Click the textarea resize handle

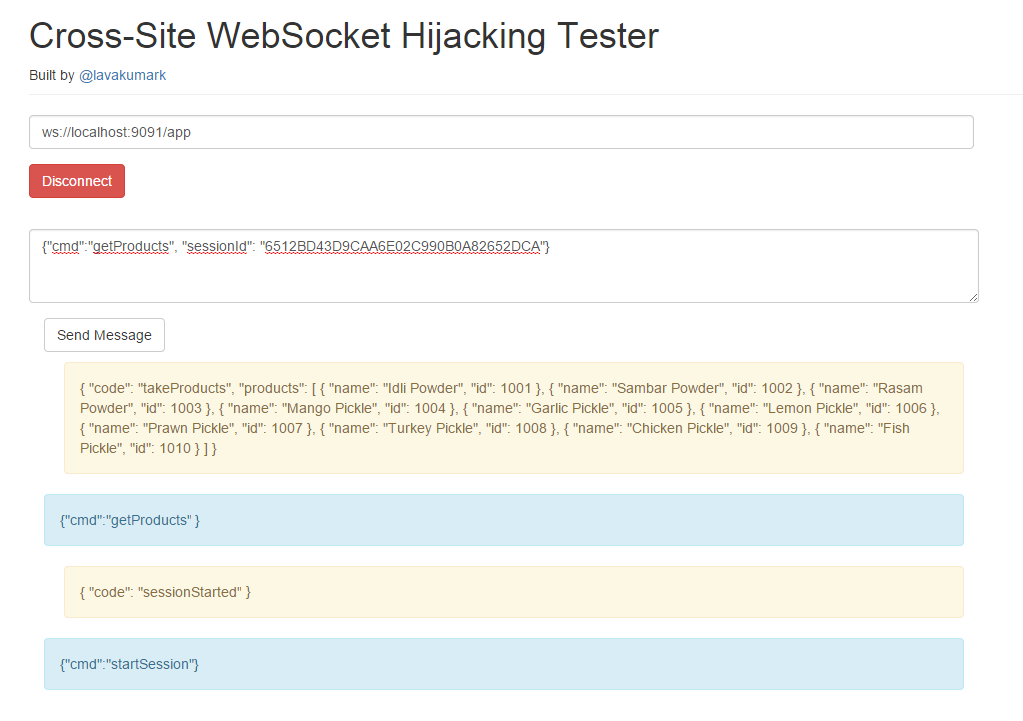click(x=972, y=296)
